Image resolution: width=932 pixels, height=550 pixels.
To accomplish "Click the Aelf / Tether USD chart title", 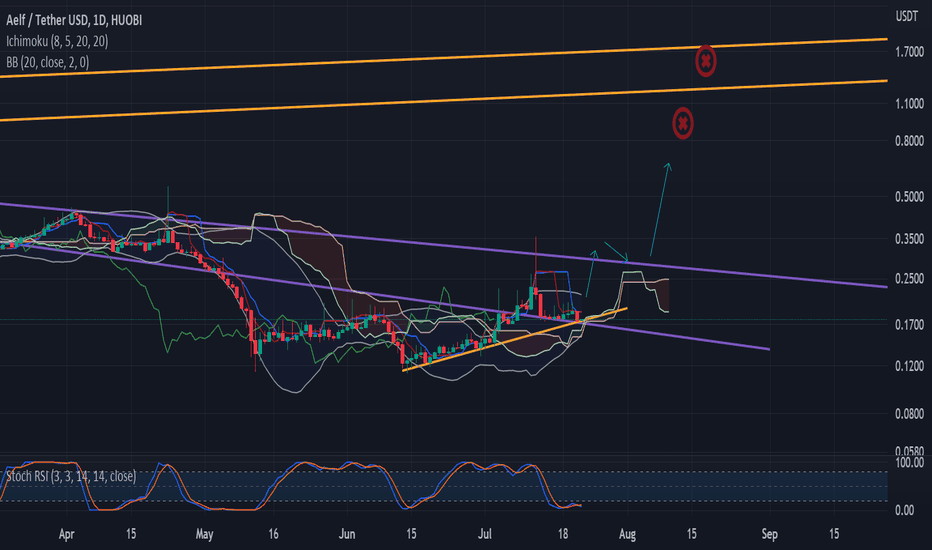I will click(74, 20).
